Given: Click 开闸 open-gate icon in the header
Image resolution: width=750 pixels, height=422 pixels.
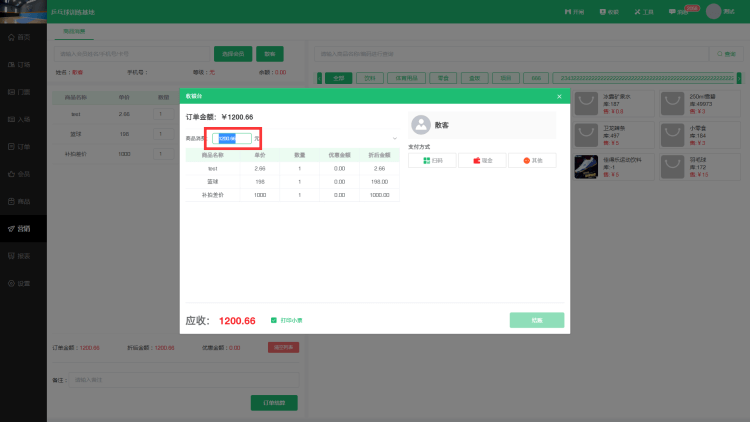Looking at the screenshot, I should (573, 11).
